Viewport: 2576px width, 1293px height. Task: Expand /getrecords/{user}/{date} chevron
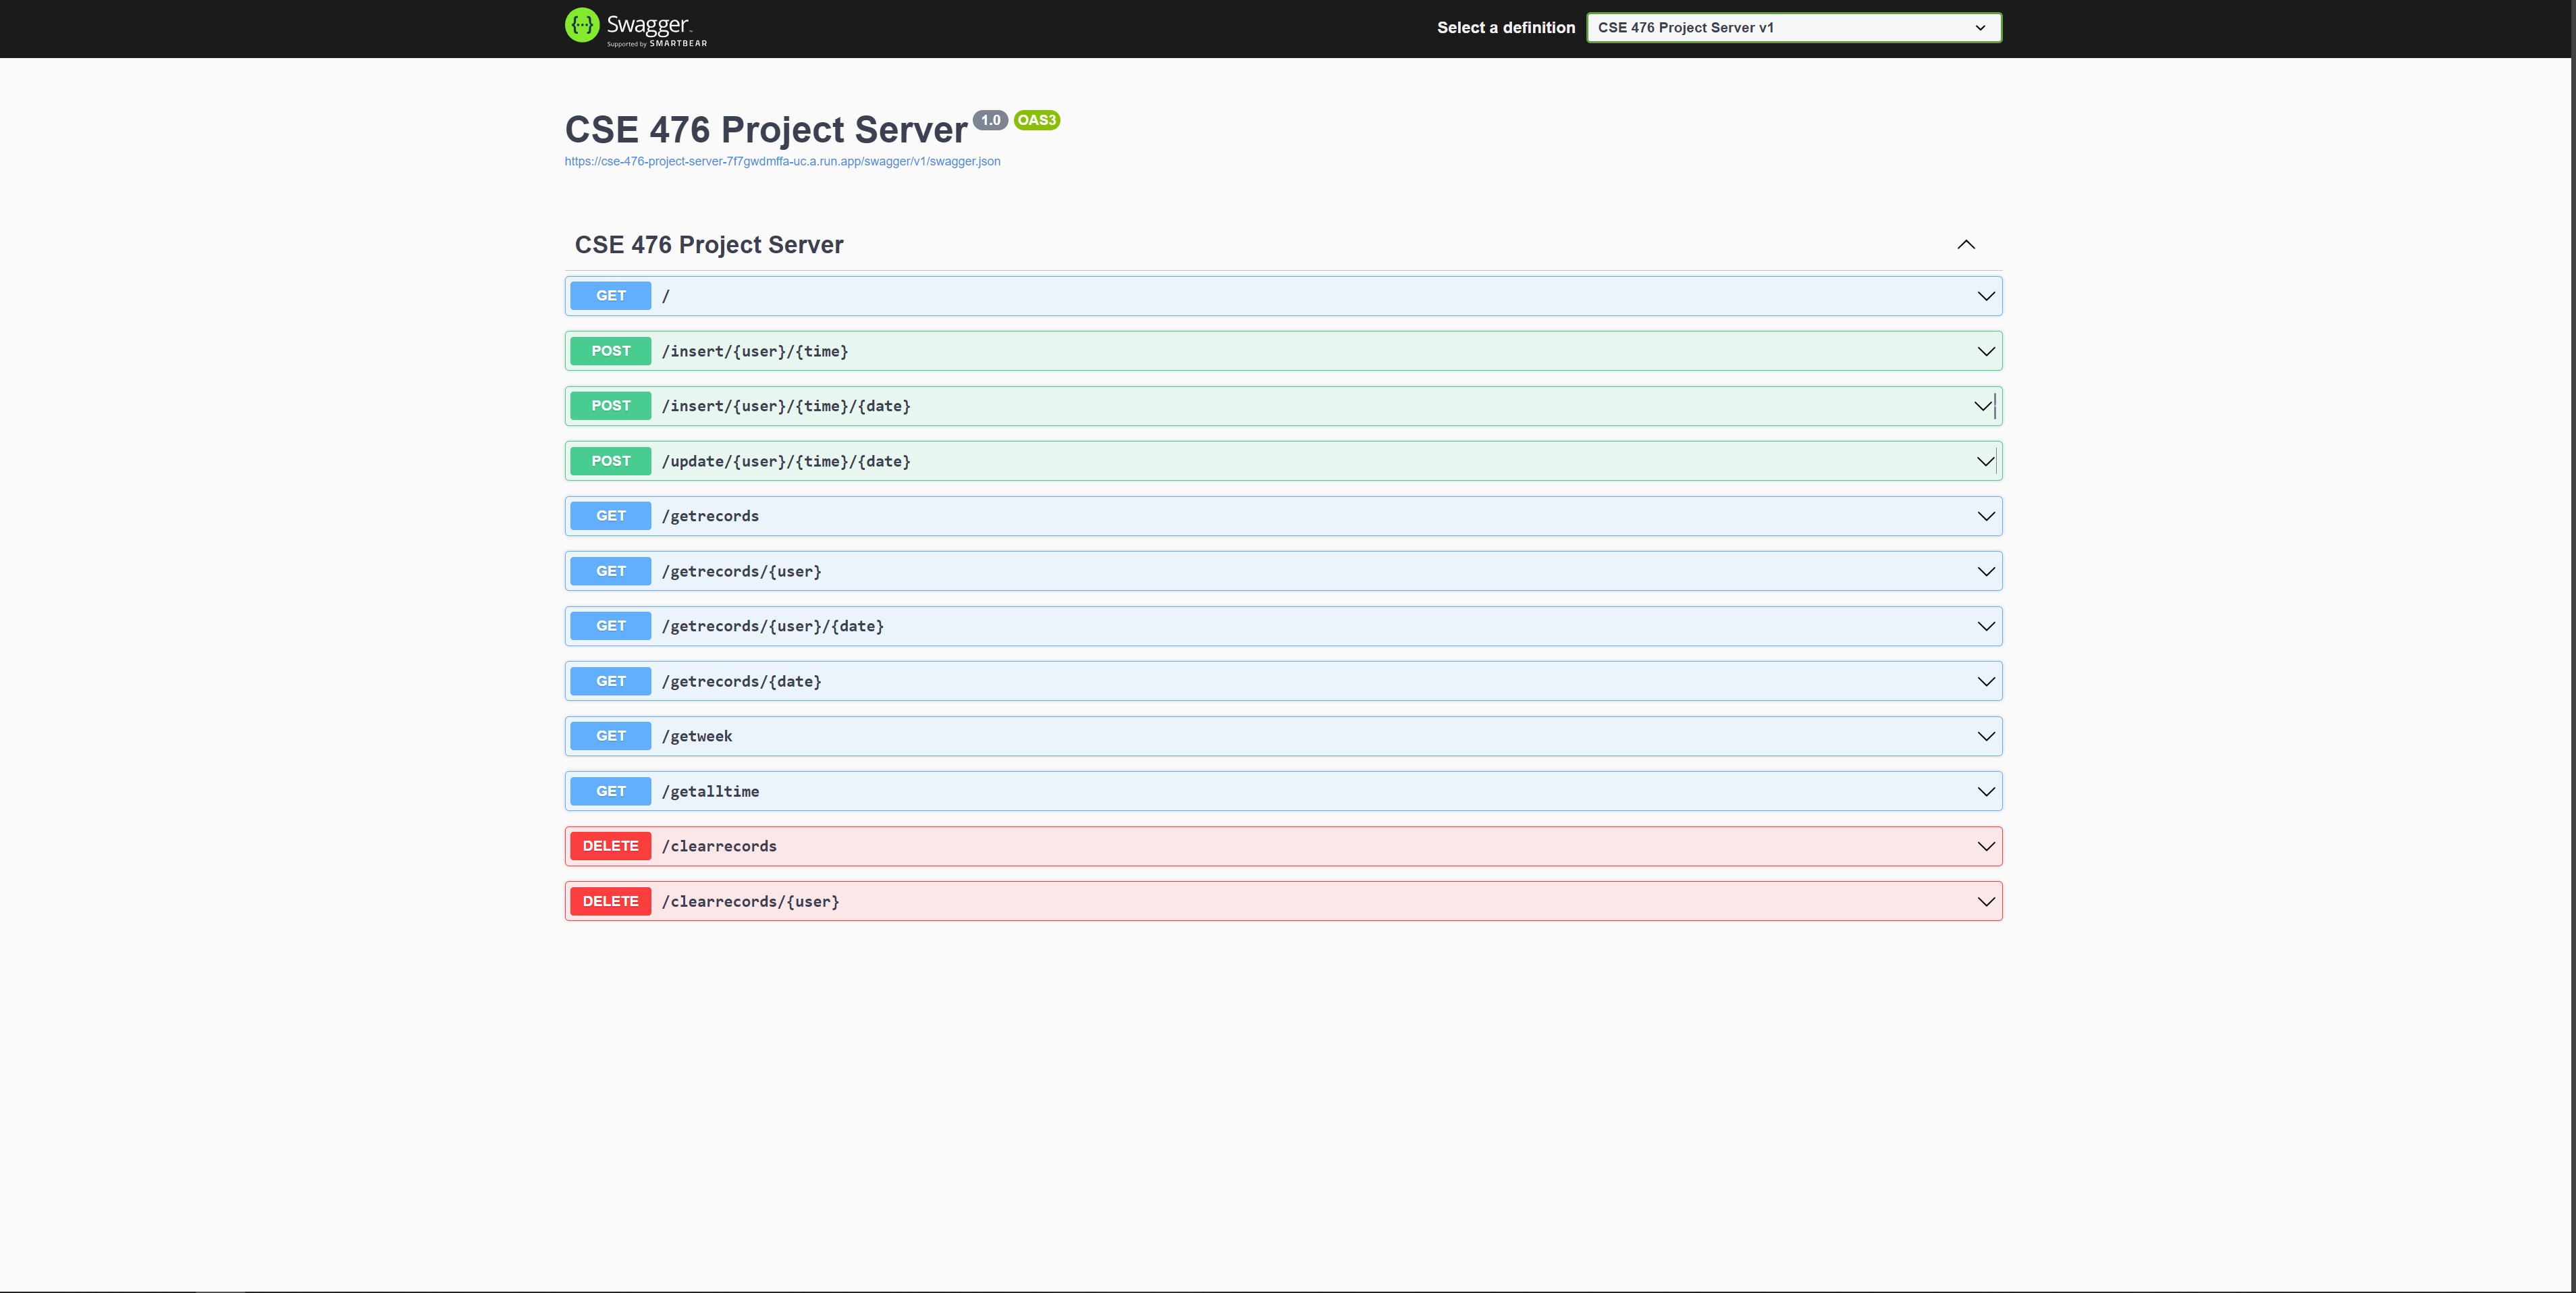[x=1985, y=626]
